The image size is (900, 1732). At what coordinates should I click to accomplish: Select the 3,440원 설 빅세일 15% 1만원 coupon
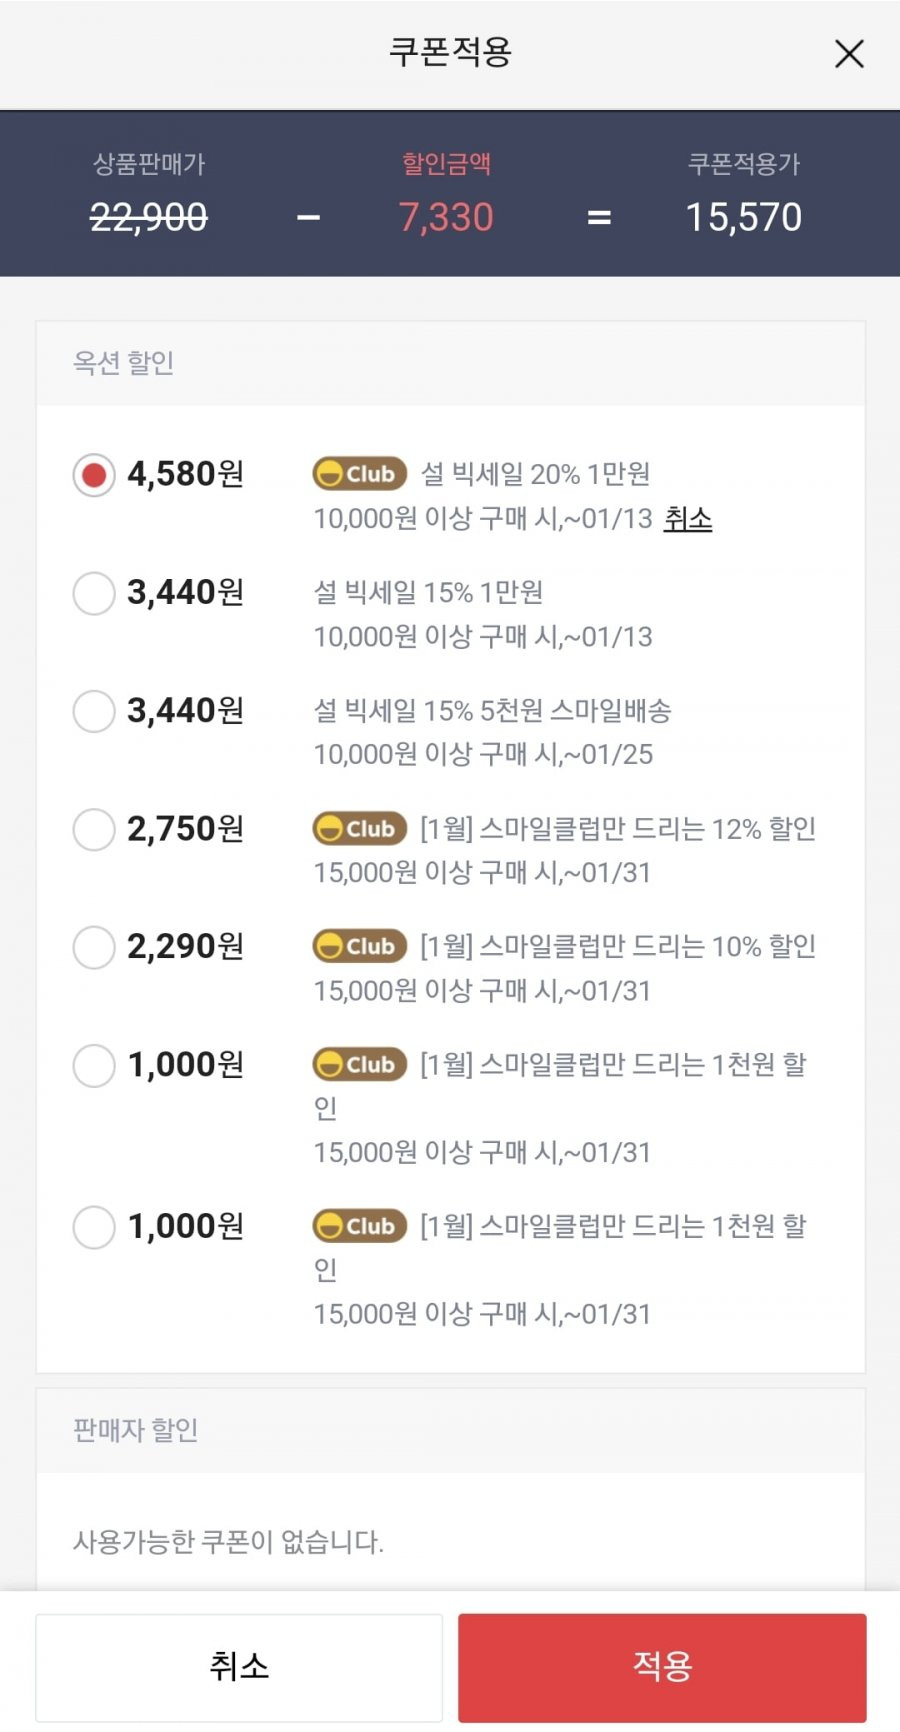coord(94,593)
